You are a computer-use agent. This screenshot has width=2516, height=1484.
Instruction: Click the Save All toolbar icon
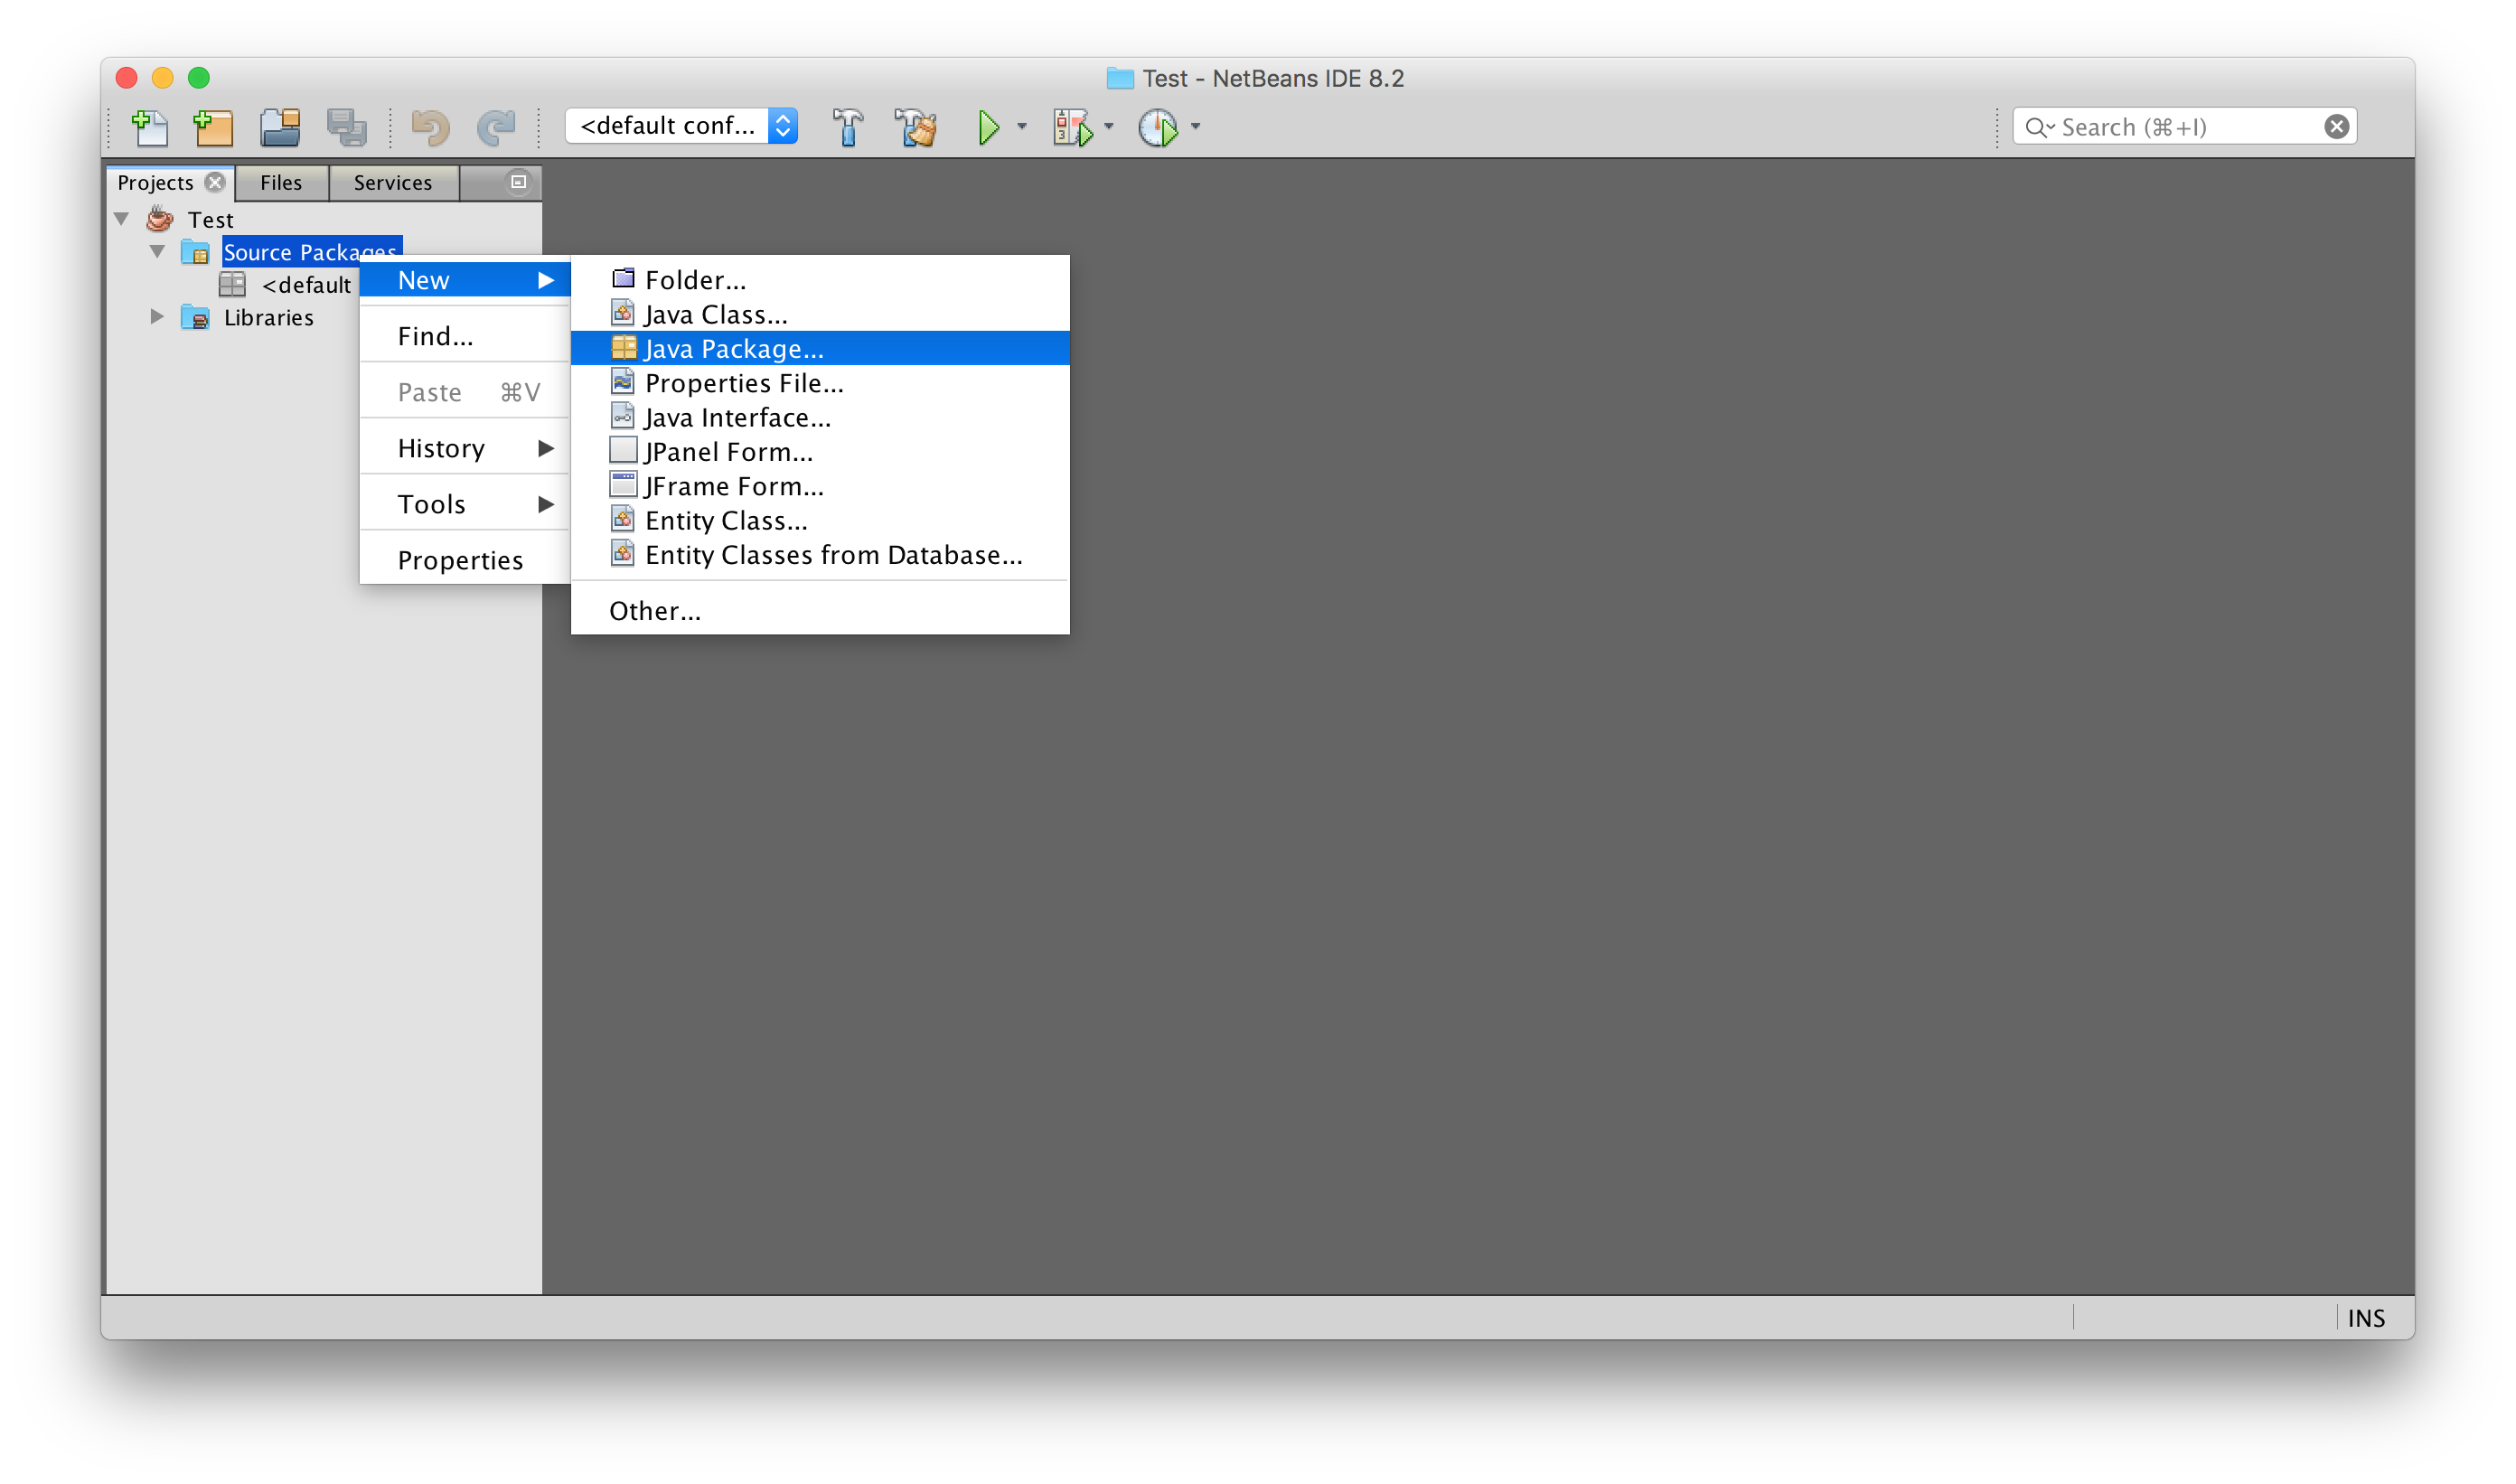(347, 127)
